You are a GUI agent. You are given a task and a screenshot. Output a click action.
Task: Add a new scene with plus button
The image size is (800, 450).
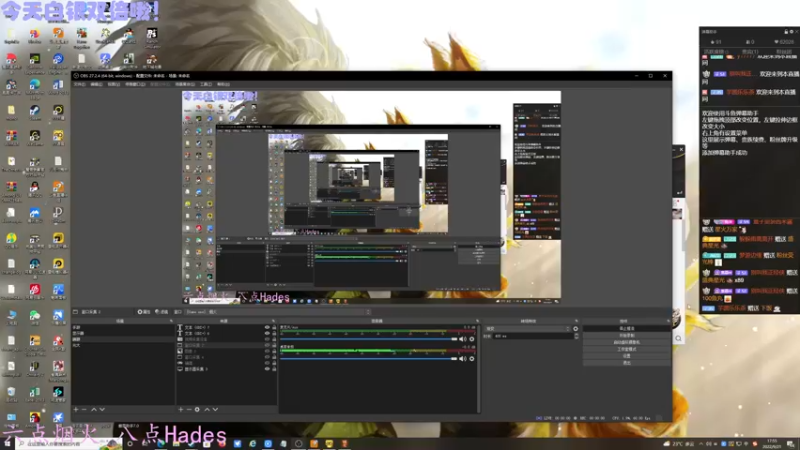point(76,409)
